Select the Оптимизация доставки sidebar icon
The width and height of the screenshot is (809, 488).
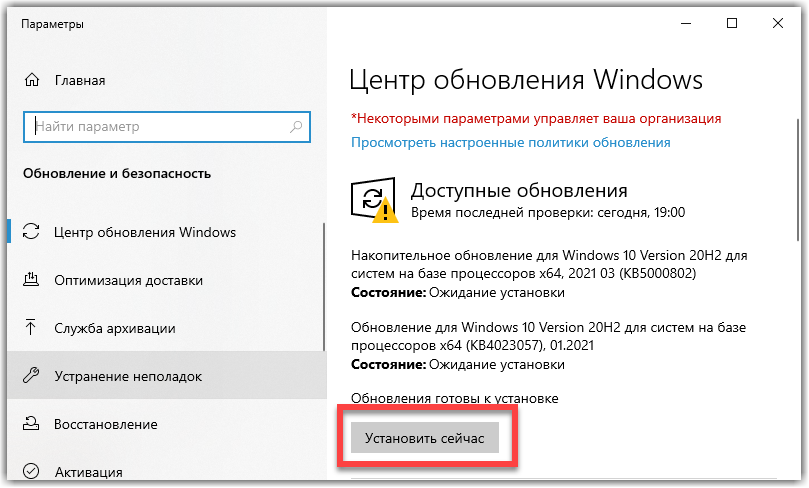pos(31,280)
